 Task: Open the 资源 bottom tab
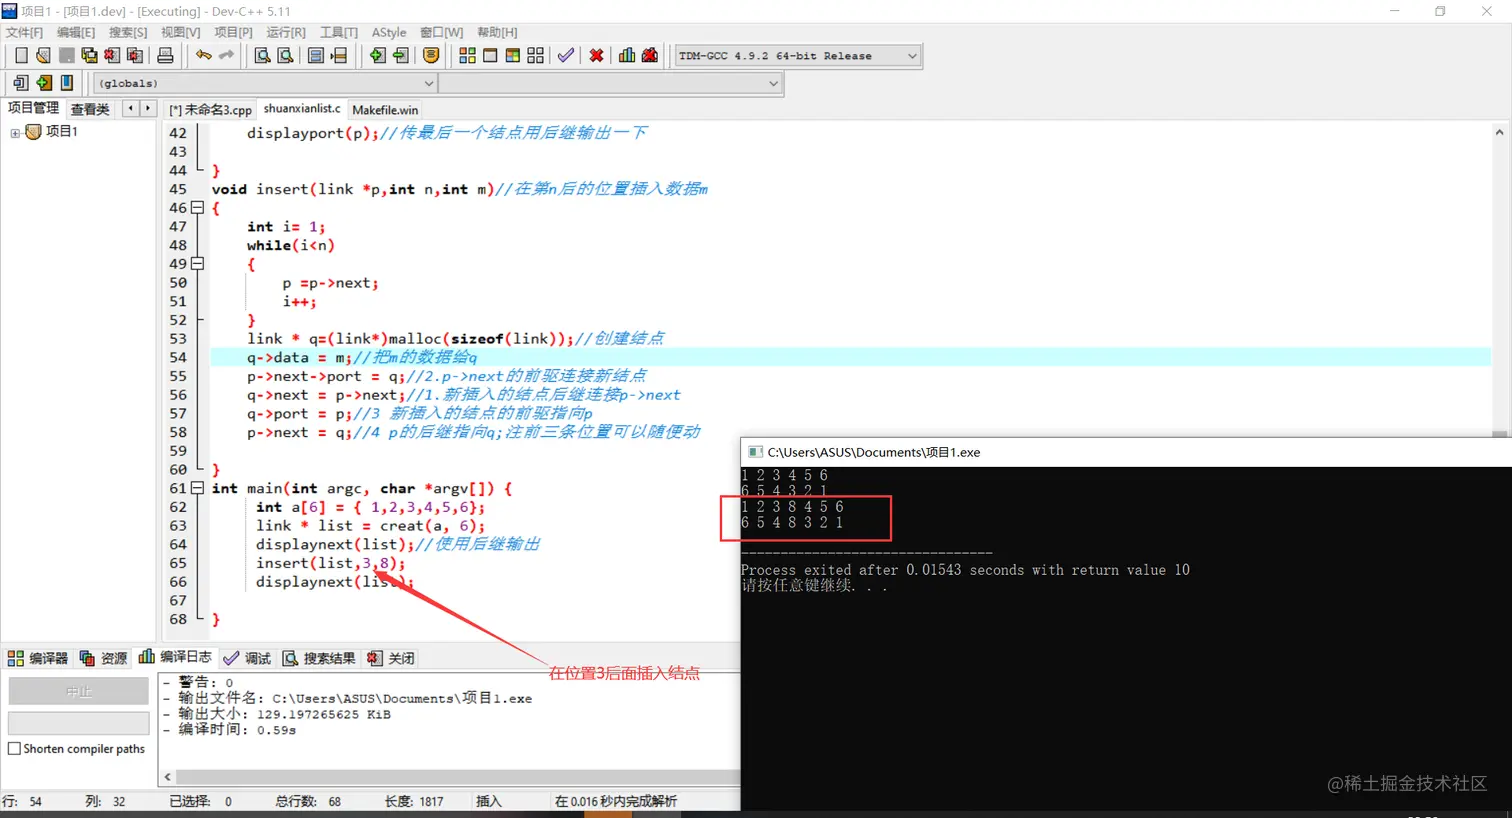[x=103, y=658]
